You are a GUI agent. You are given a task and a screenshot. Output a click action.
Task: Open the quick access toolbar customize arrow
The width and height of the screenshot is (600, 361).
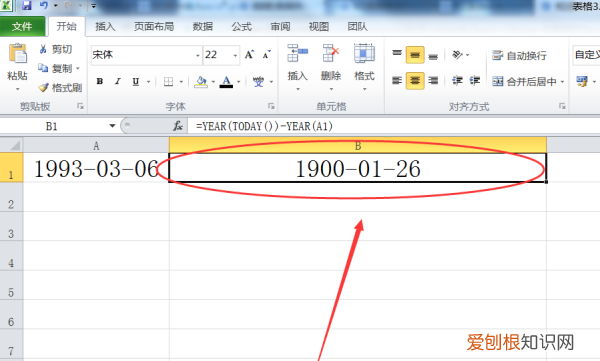(x=94, y=6)
